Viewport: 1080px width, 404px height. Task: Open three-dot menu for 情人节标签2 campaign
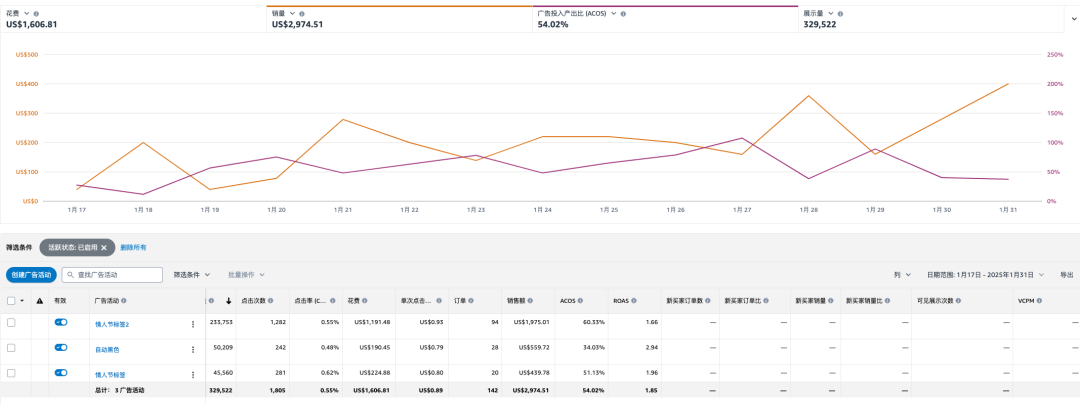coord(193,323)
